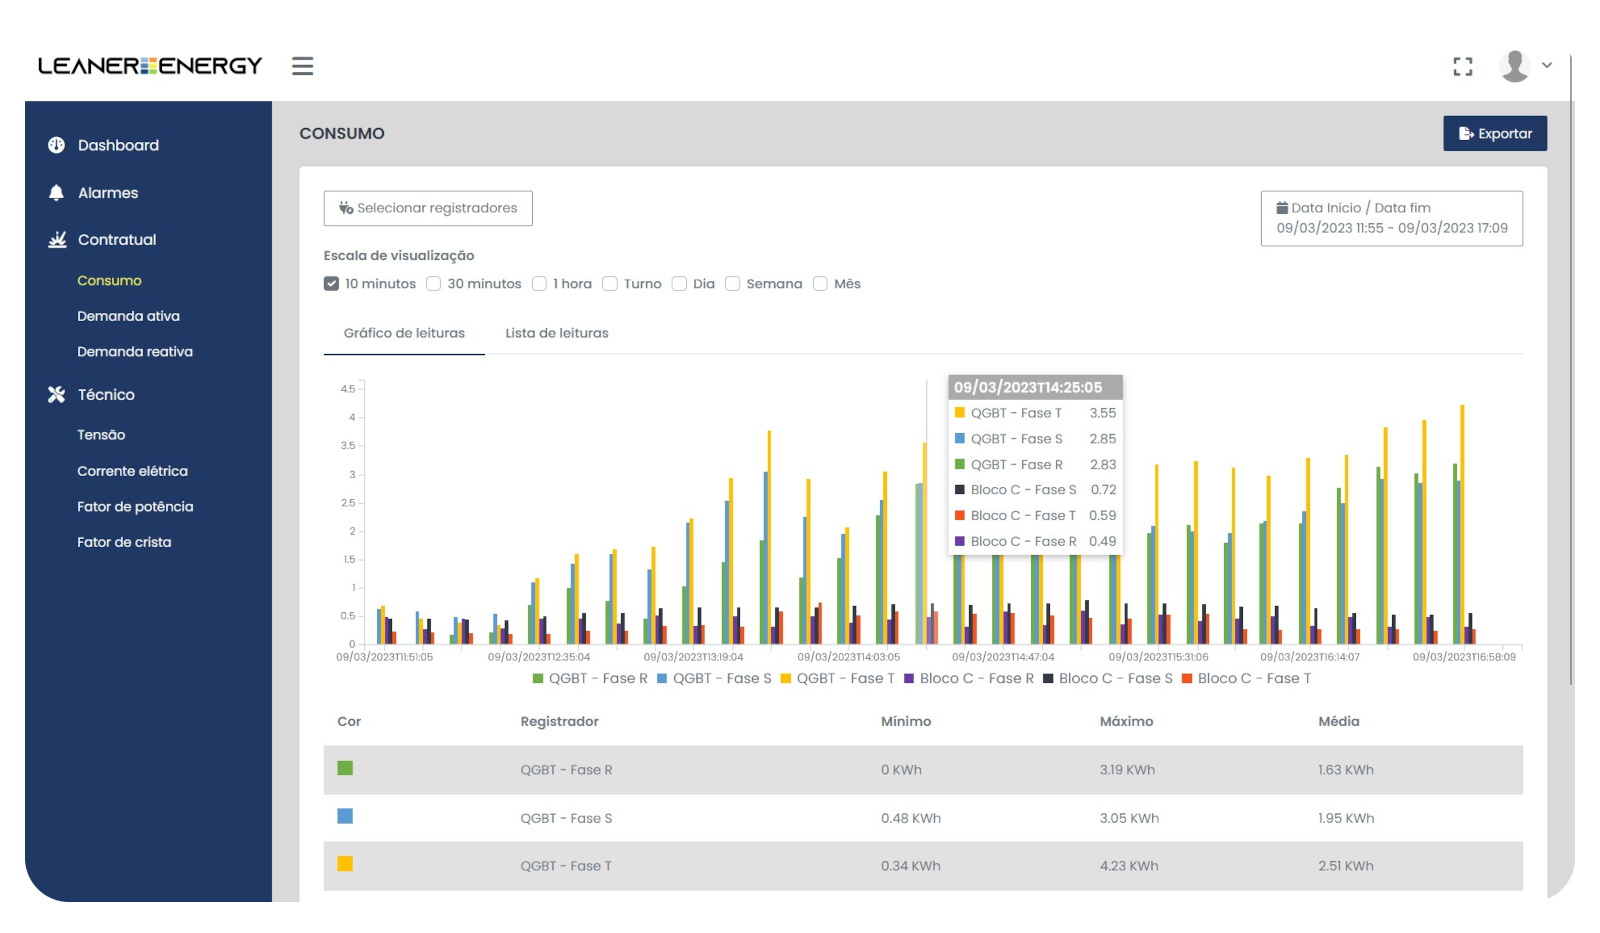The width and height of the screenshot is (1600, 933).
Task: Open Demanda ativa page
Action: [128, 316]
